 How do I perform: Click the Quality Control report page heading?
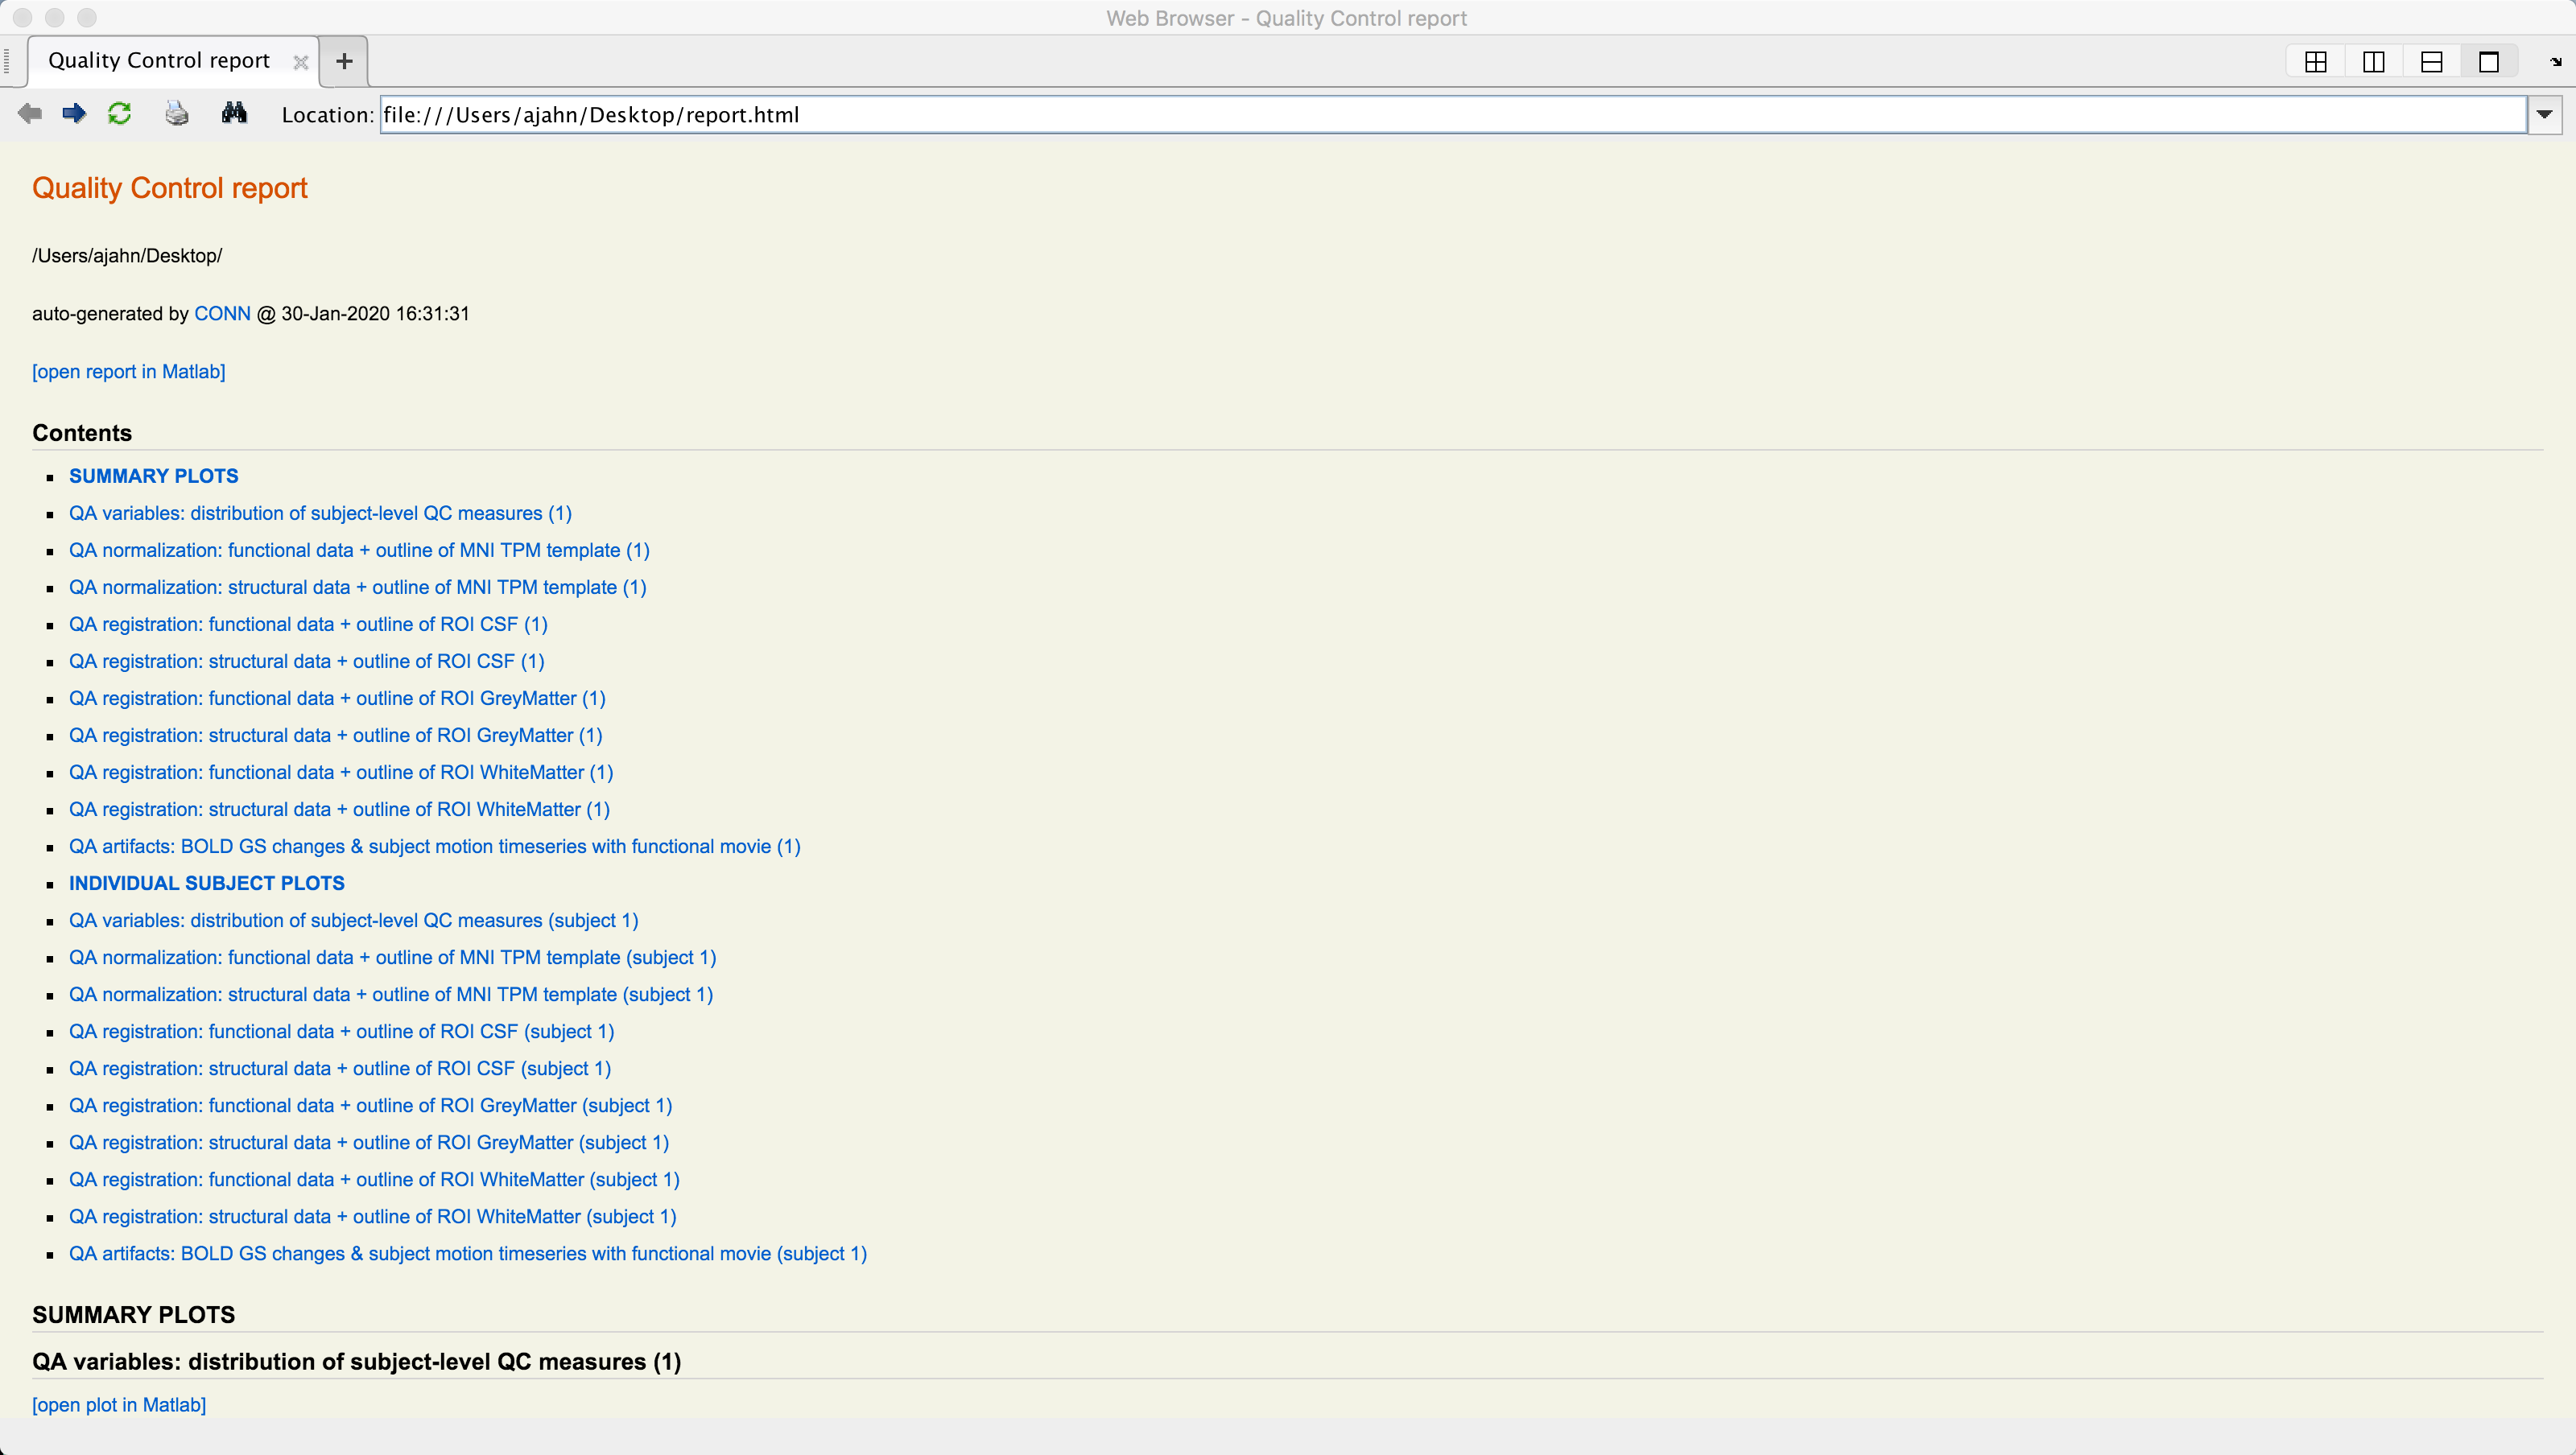coord(170,188)
